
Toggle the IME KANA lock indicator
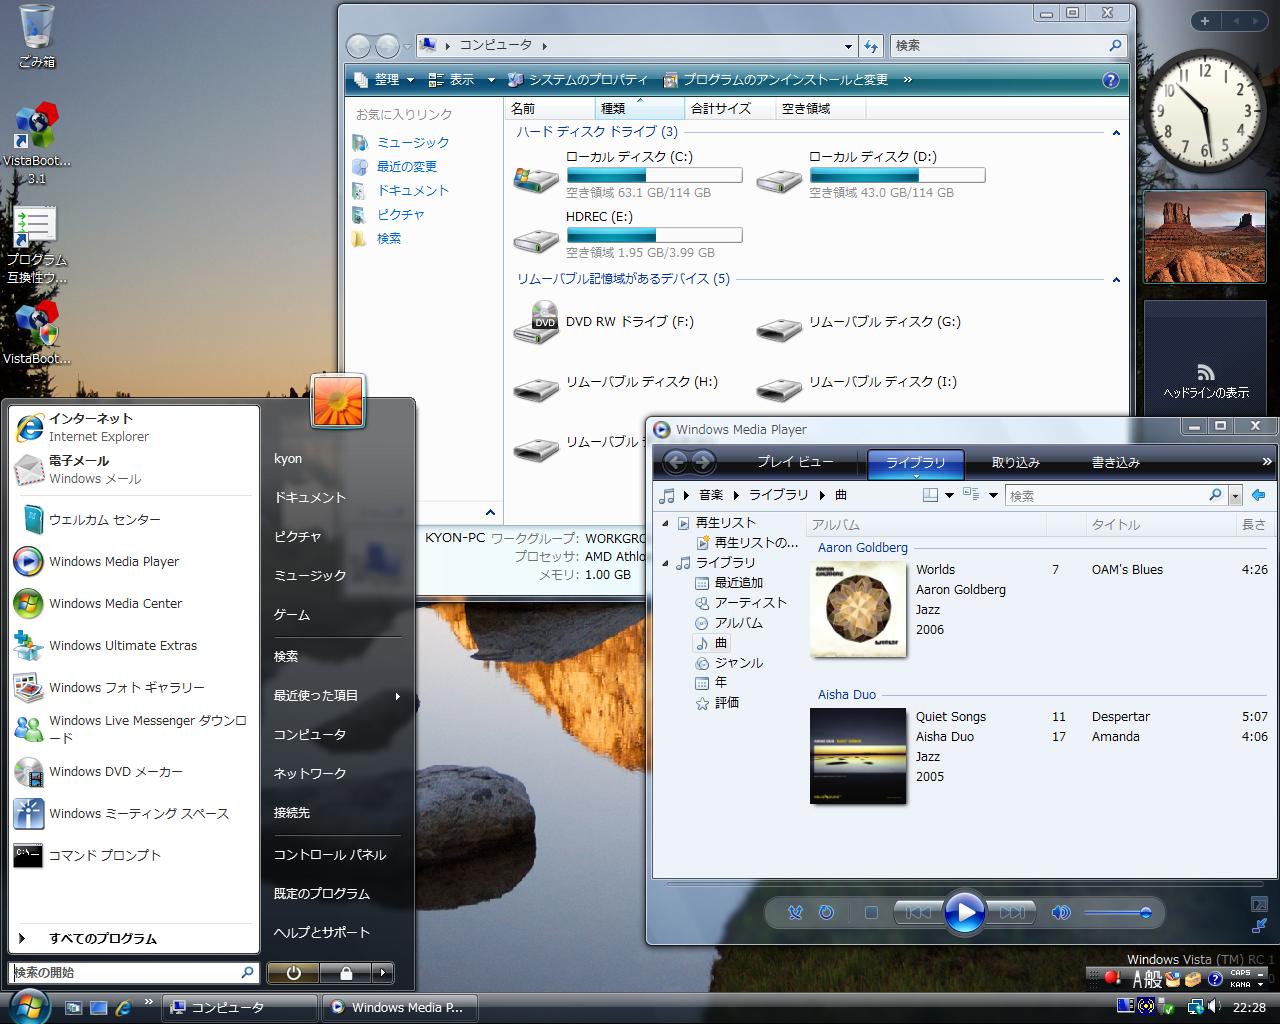(x=1240, y=984)
